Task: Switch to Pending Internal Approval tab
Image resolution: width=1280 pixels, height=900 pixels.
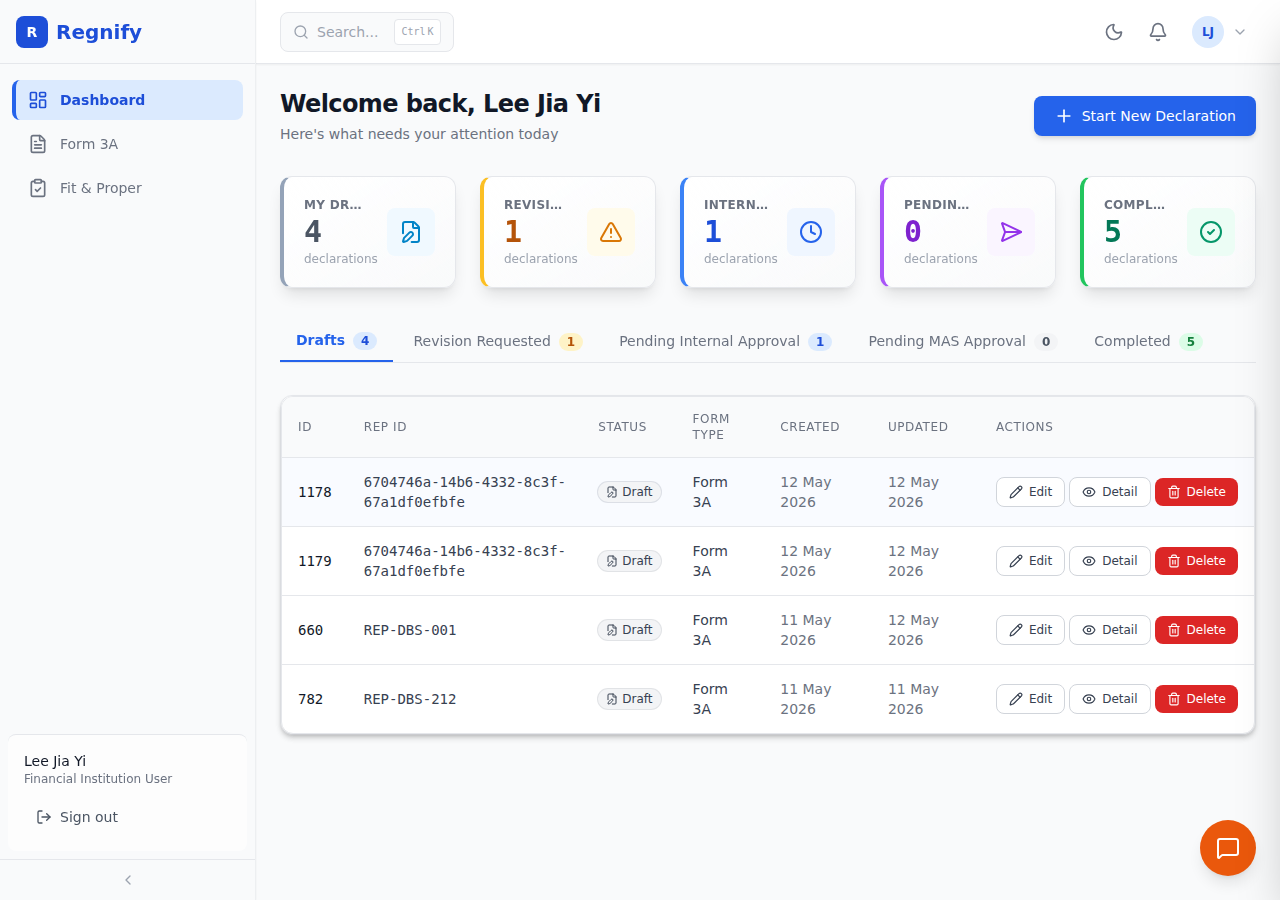Action: [x=725, y=341]
